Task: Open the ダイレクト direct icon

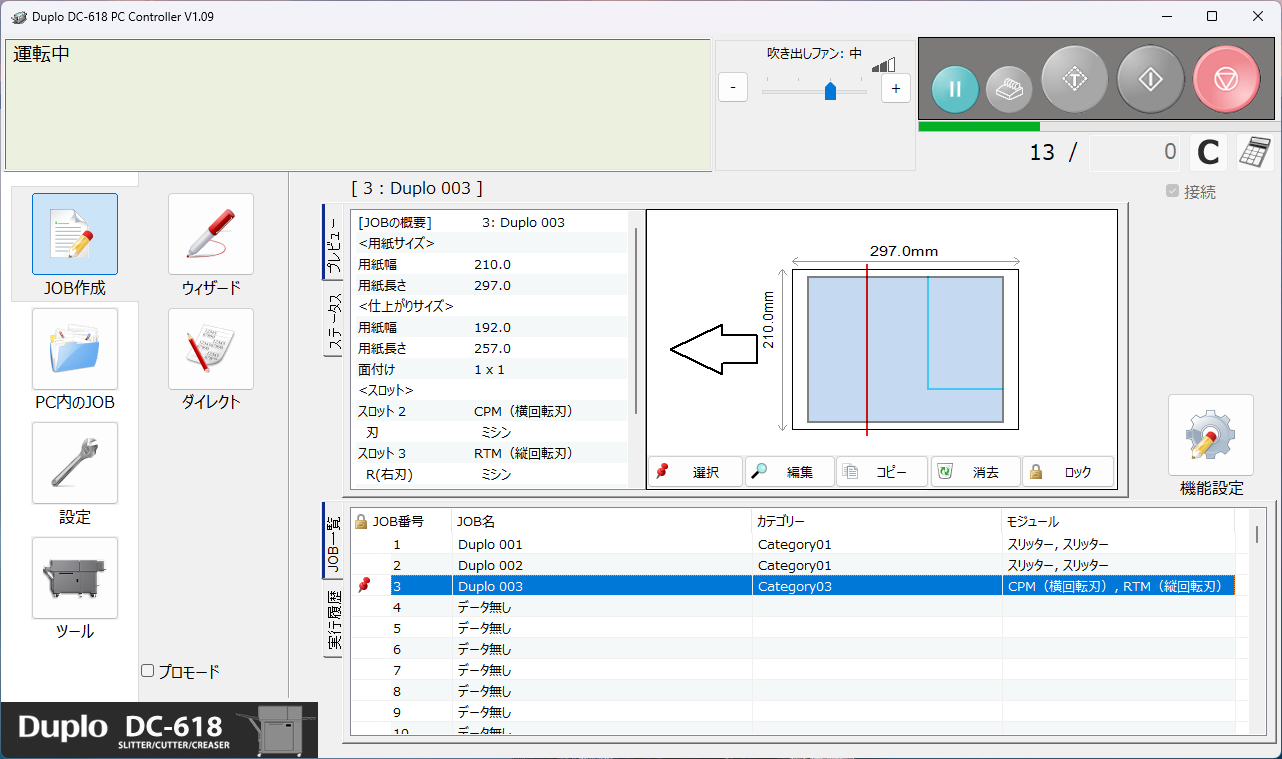Action: [211, 349]
